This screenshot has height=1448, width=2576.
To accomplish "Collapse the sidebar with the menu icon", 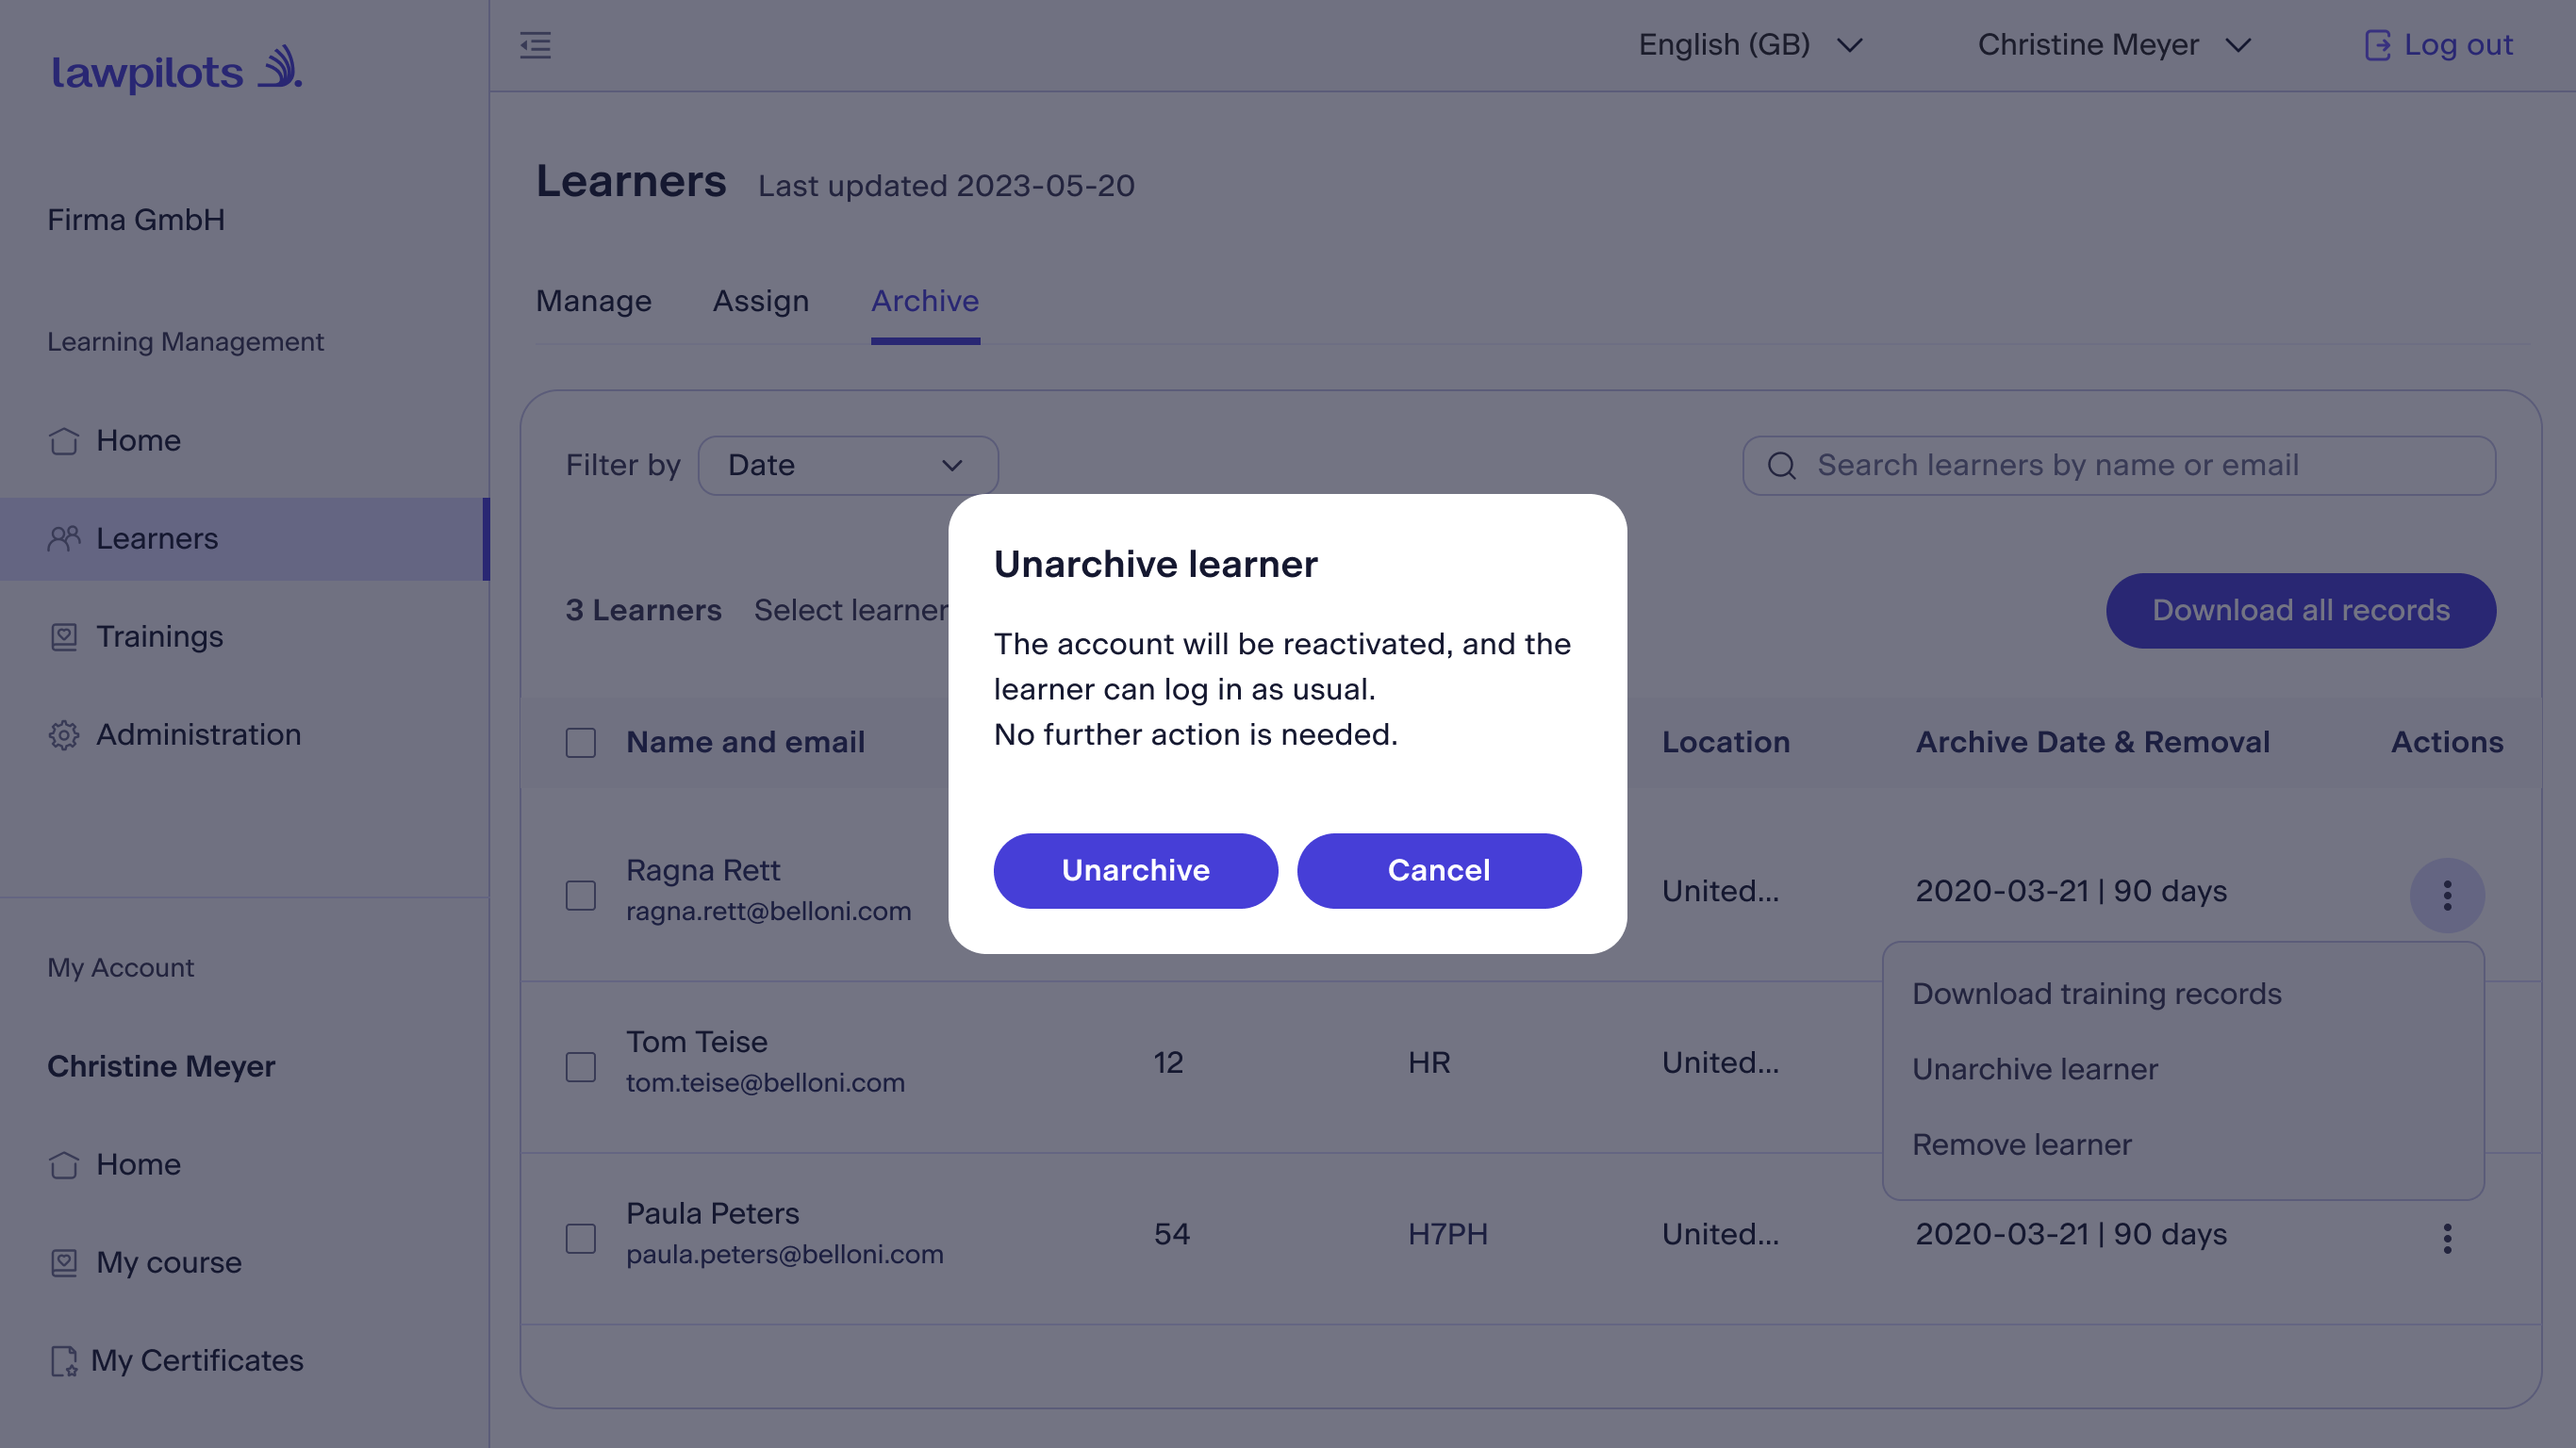I will pos(535,45).
